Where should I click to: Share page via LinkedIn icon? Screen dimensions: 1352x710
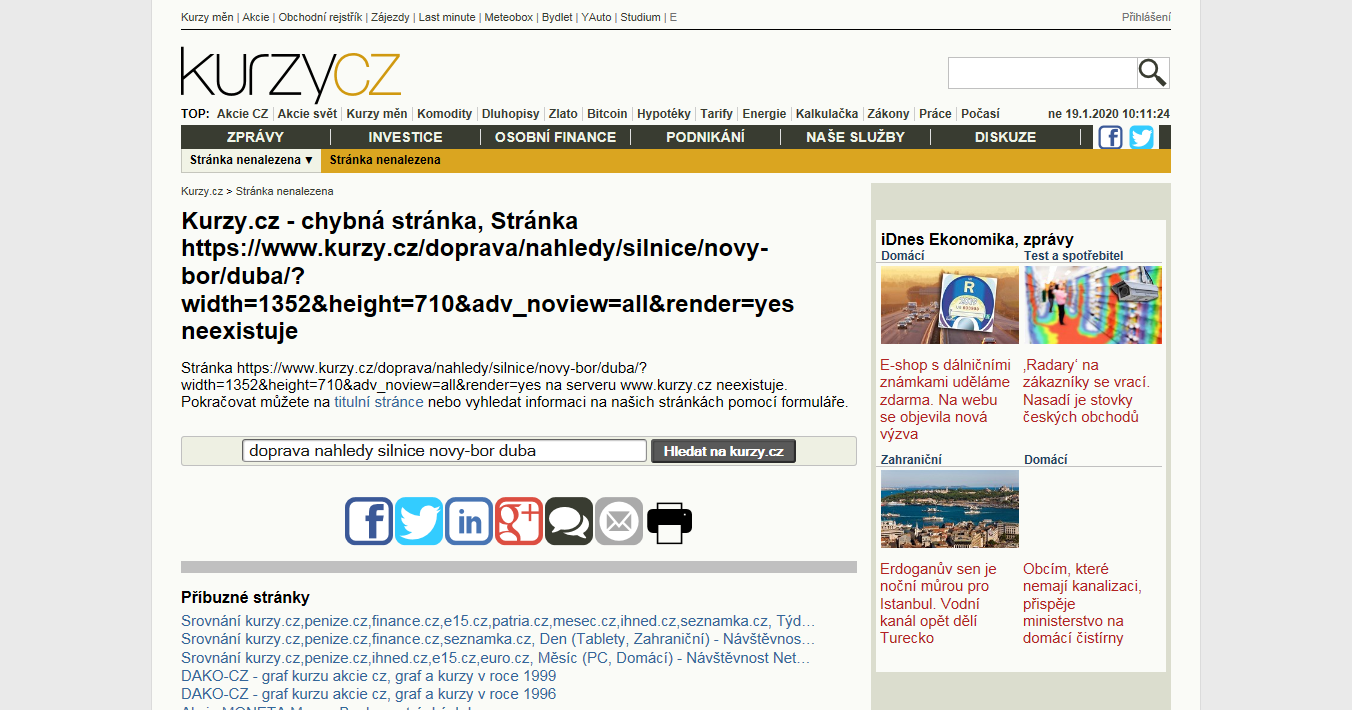tap(469, 521)
